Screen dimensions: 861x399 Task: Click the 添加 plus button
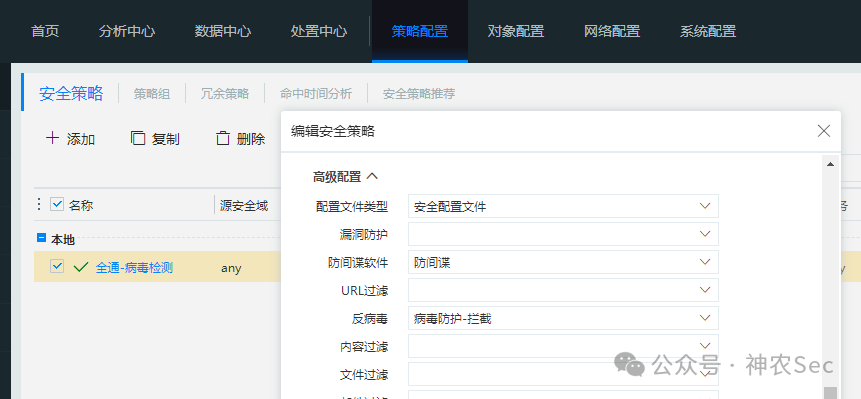(x=70, y=139)
